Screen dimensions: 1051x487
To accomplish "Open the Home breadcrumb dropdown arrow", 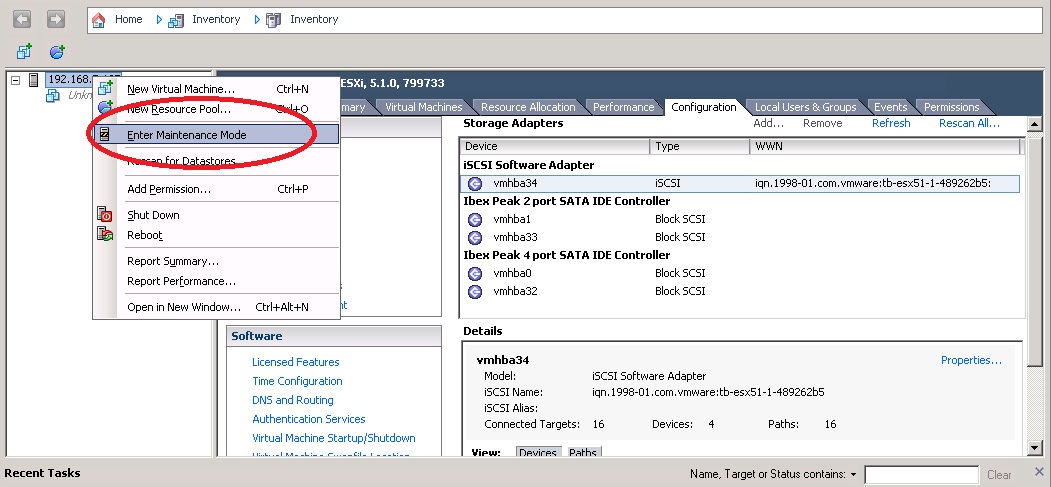I will click(159, 19).
